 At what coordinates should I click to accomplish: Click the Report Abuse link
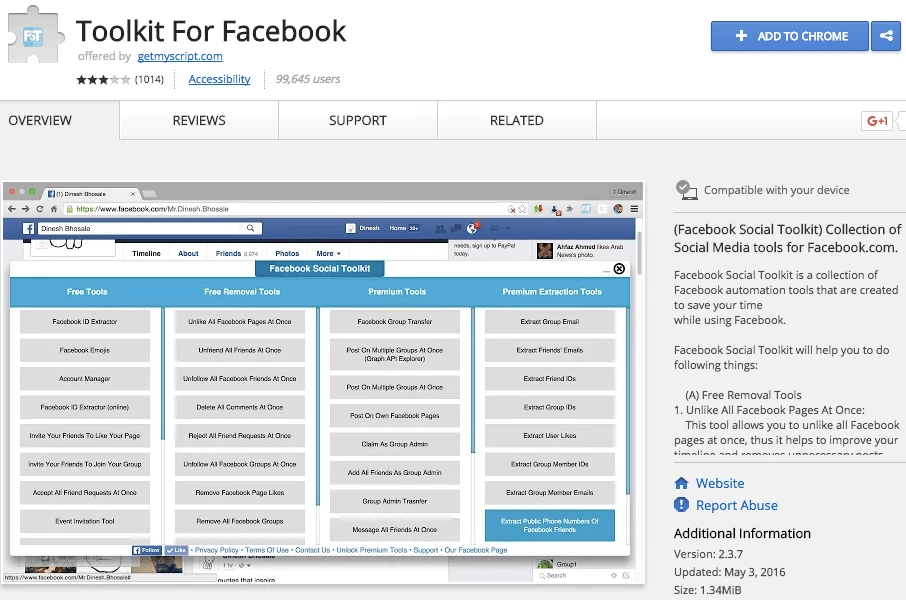coord(736,505)
